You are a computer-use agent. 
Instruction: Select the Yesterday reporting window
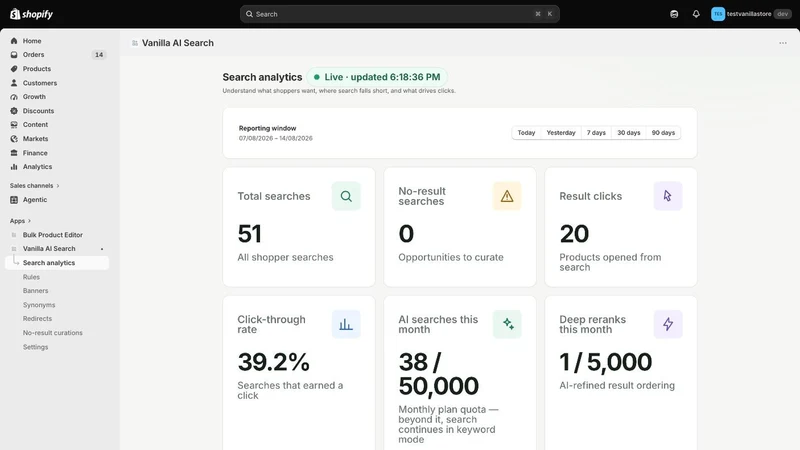561,133
